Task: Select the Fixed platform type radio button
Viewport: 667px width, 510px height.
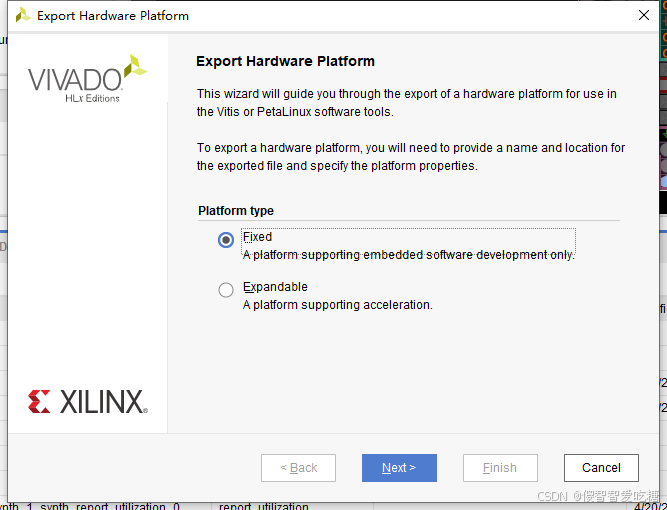Action: coord(225,240)
